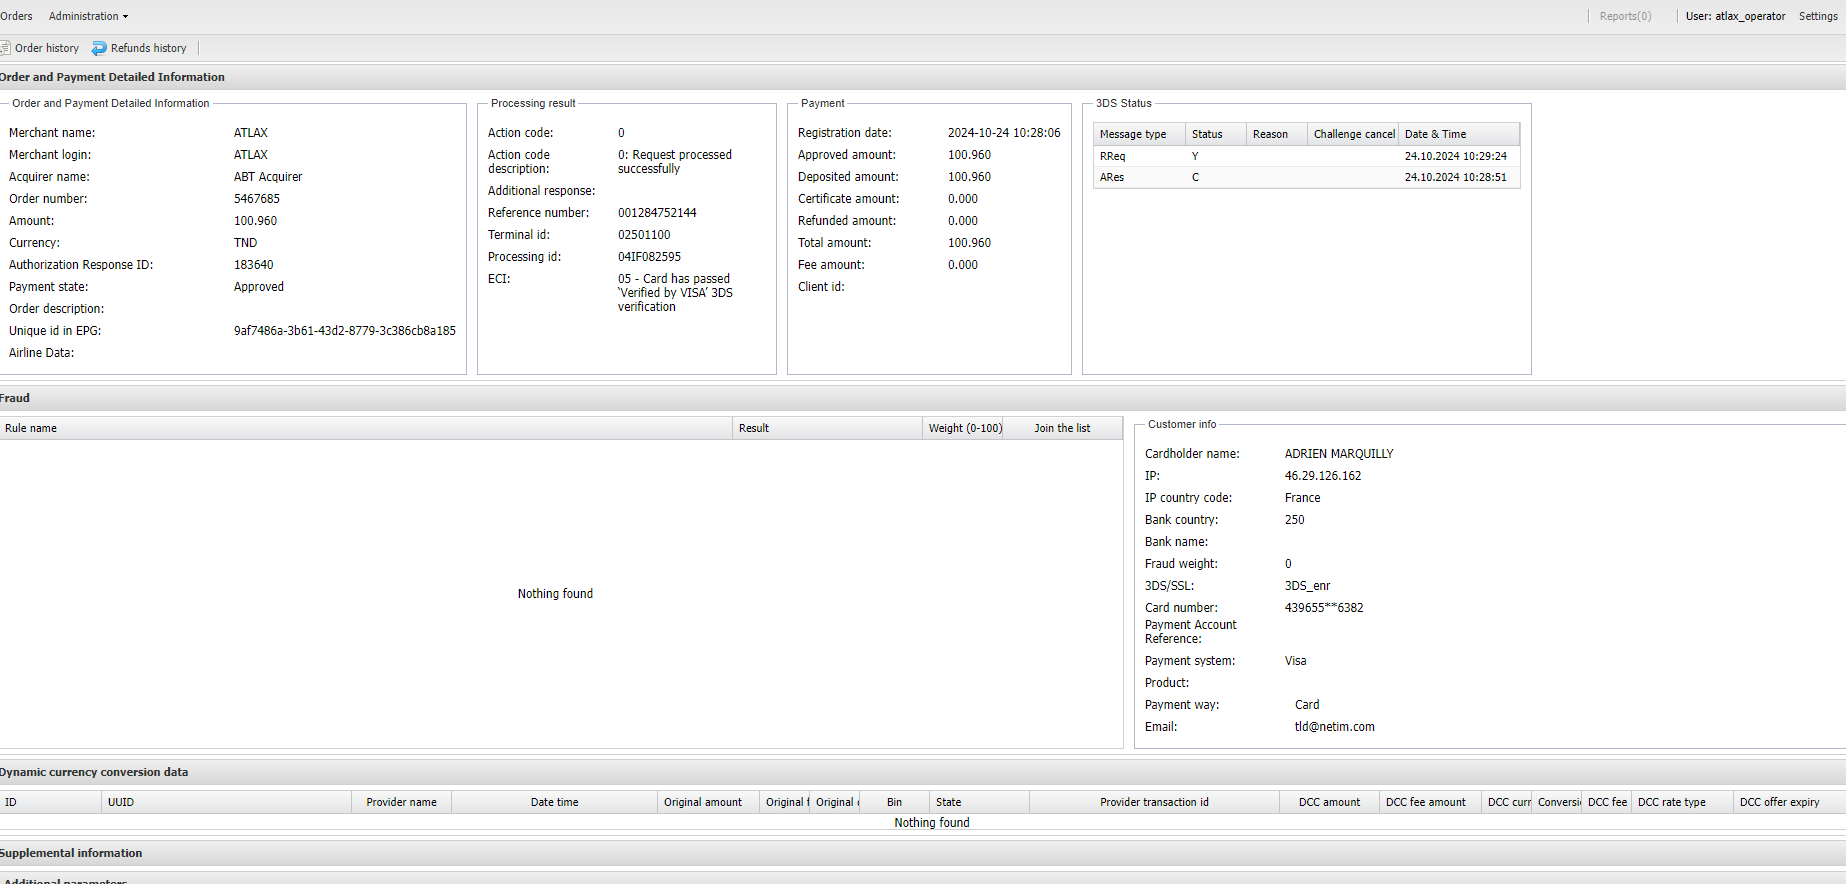
Task: Sort fraud rules by Weight (0-100)
Action: [963, 428]
